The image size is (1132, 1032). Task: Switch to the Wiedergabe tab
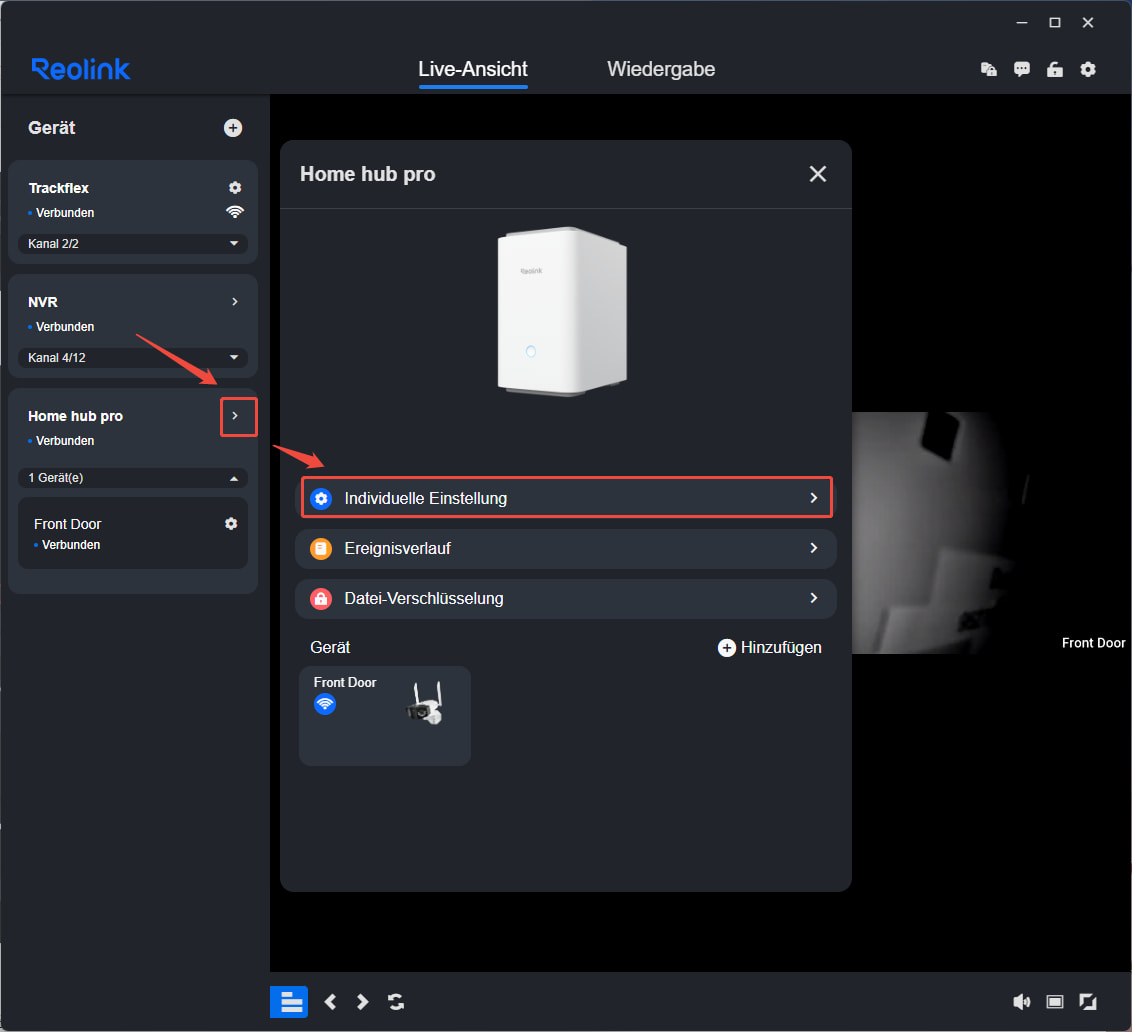click(661, 69)
